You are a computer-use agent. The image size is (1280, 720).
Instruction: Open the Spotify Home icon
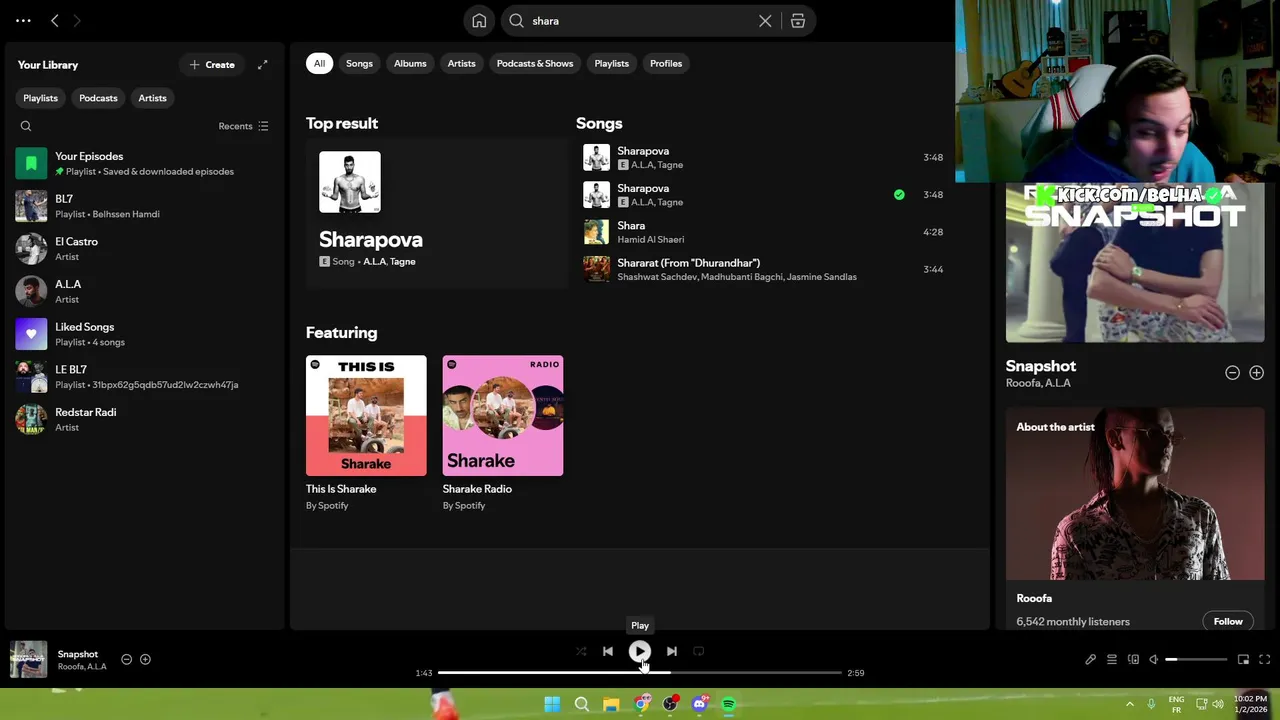(x=479, y=21)
